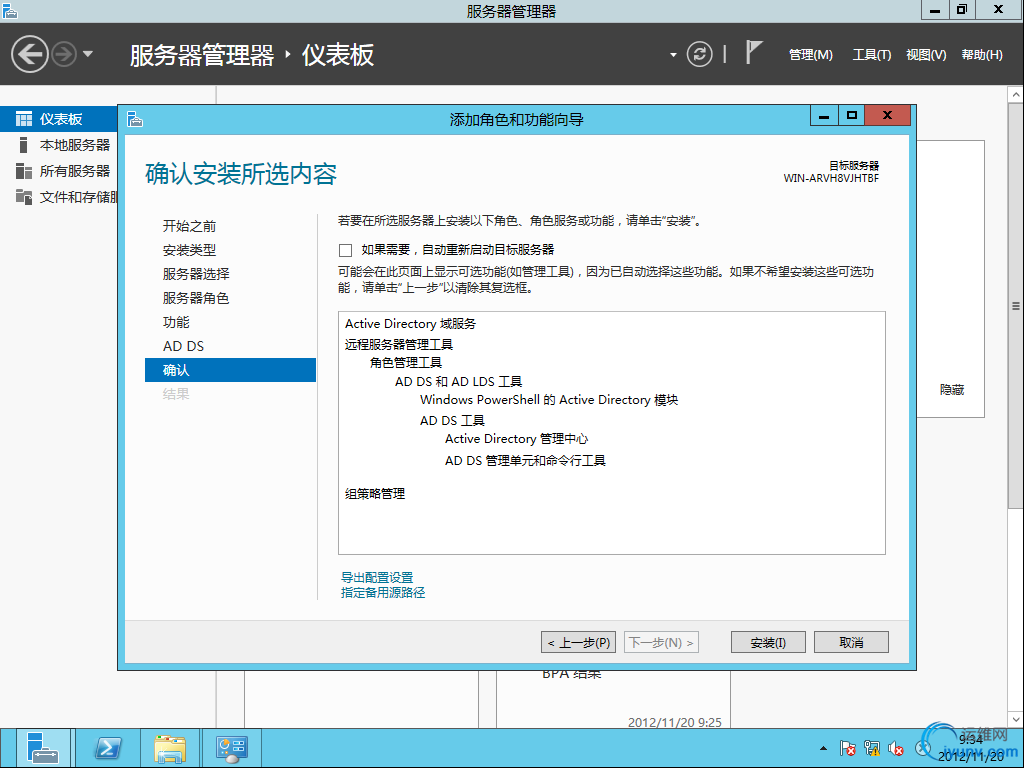Show hidden tray icons arrow

(824, 748)
